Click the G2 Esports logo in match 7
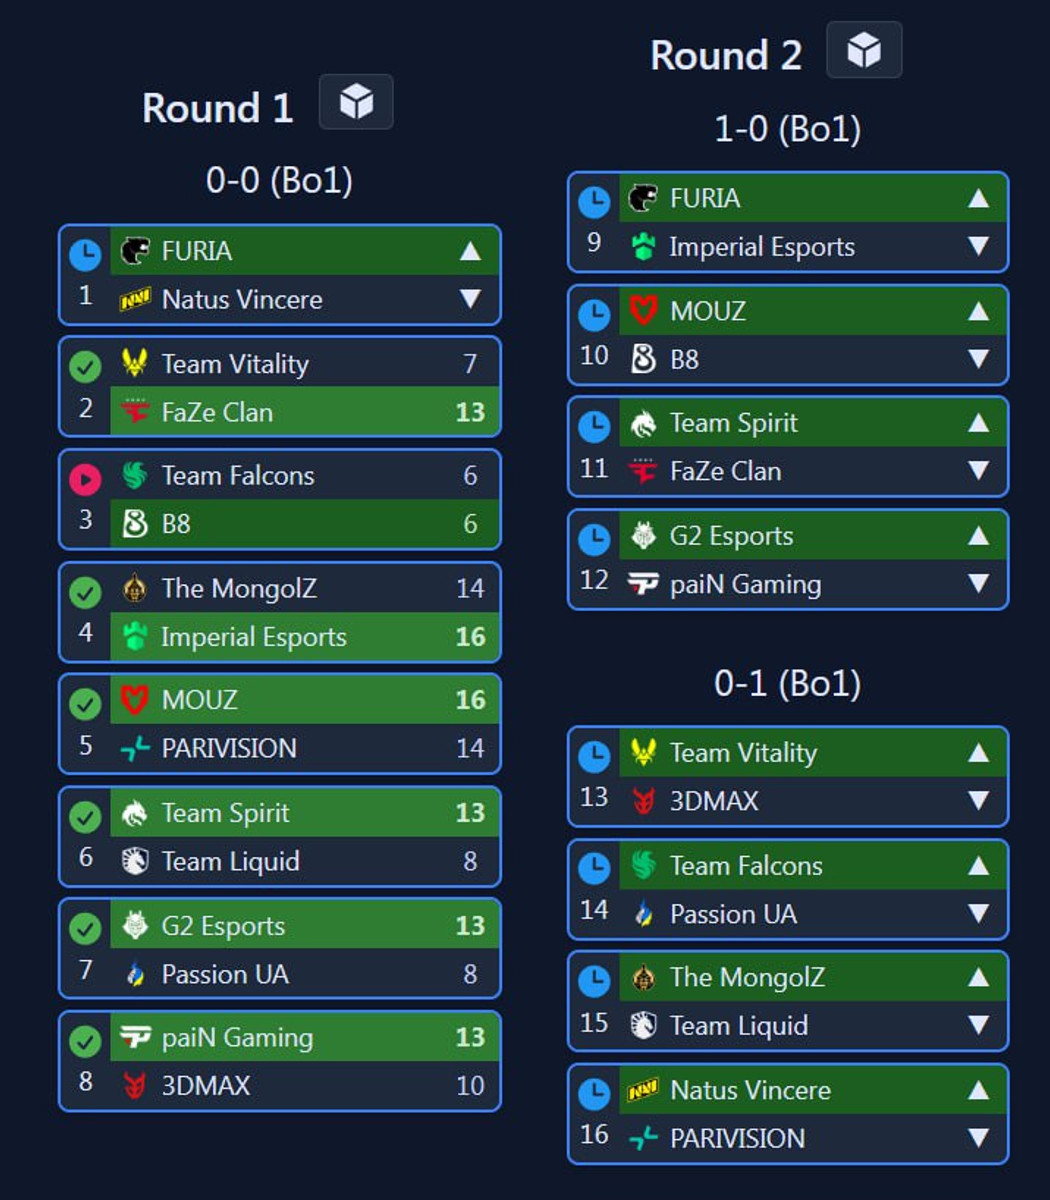Image resolution: width=1050 pixels, height=1200 pixels. point(135,926)
